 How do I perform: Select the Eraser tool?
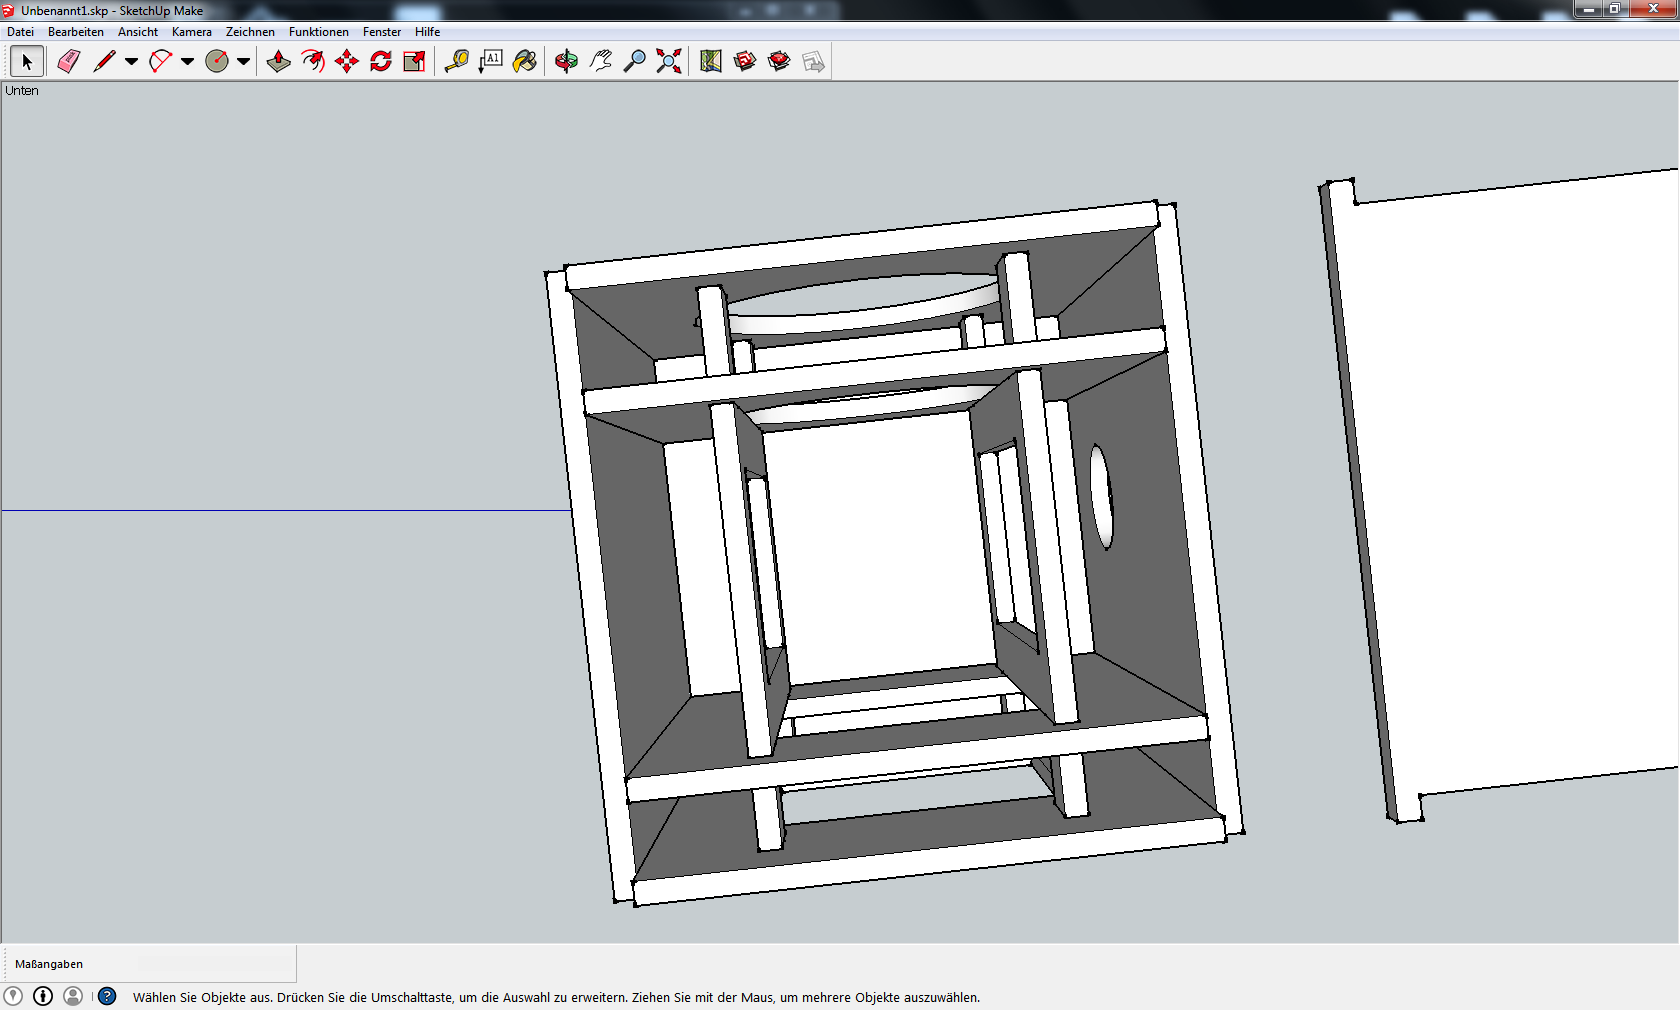tap(68, 62)
